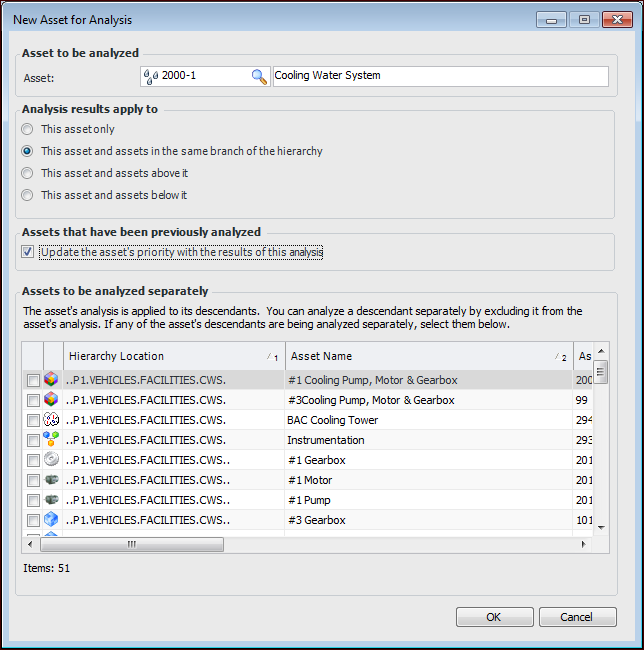The width and height of the screenshot is (644, 650).
Task: Sort by Asset Name column header
Action: pos(420,356)
